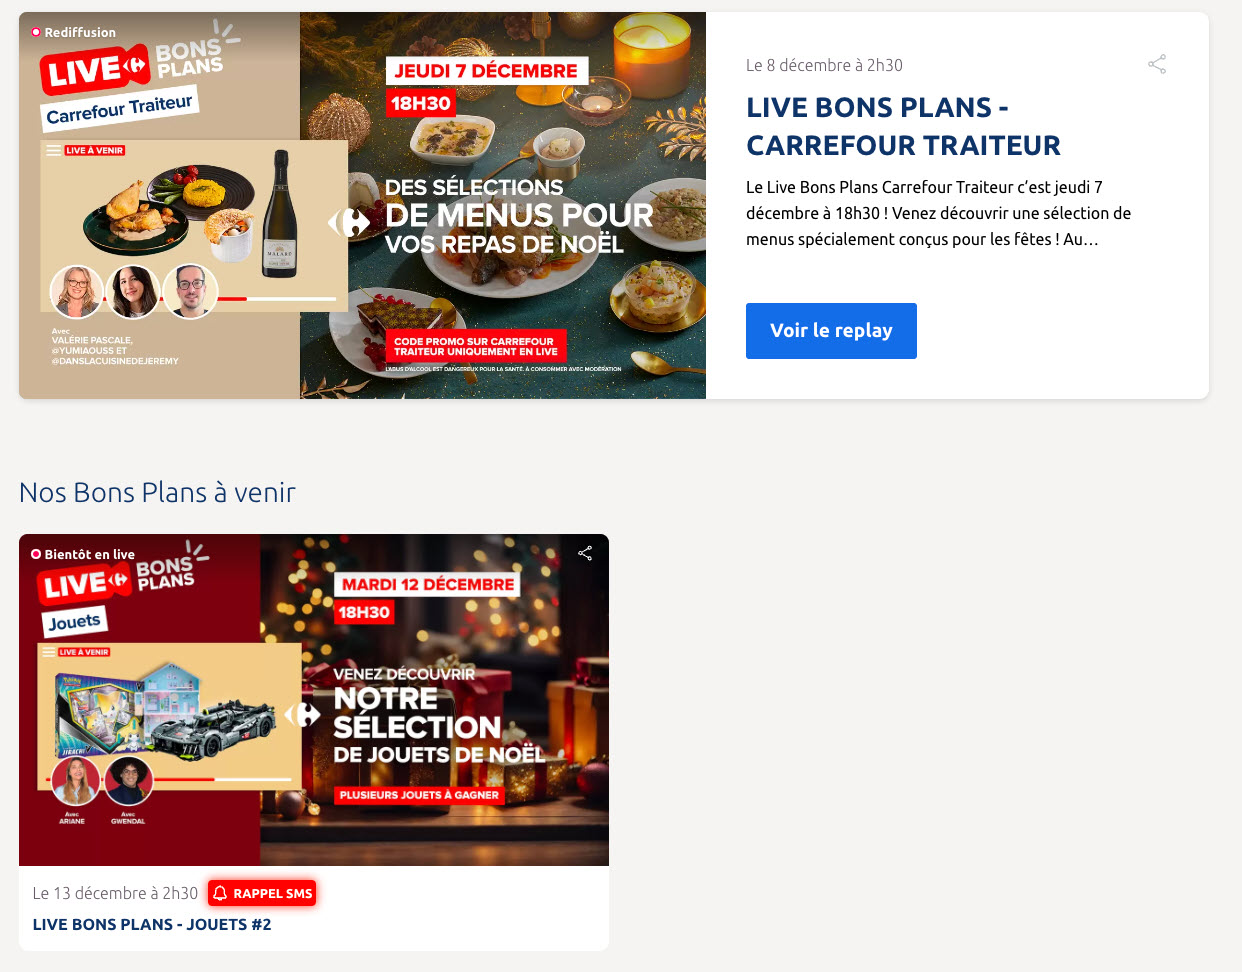
Task: Click the CODE PROMO SUR CARREFOUR TRAITEUR label
Action: 476,346
